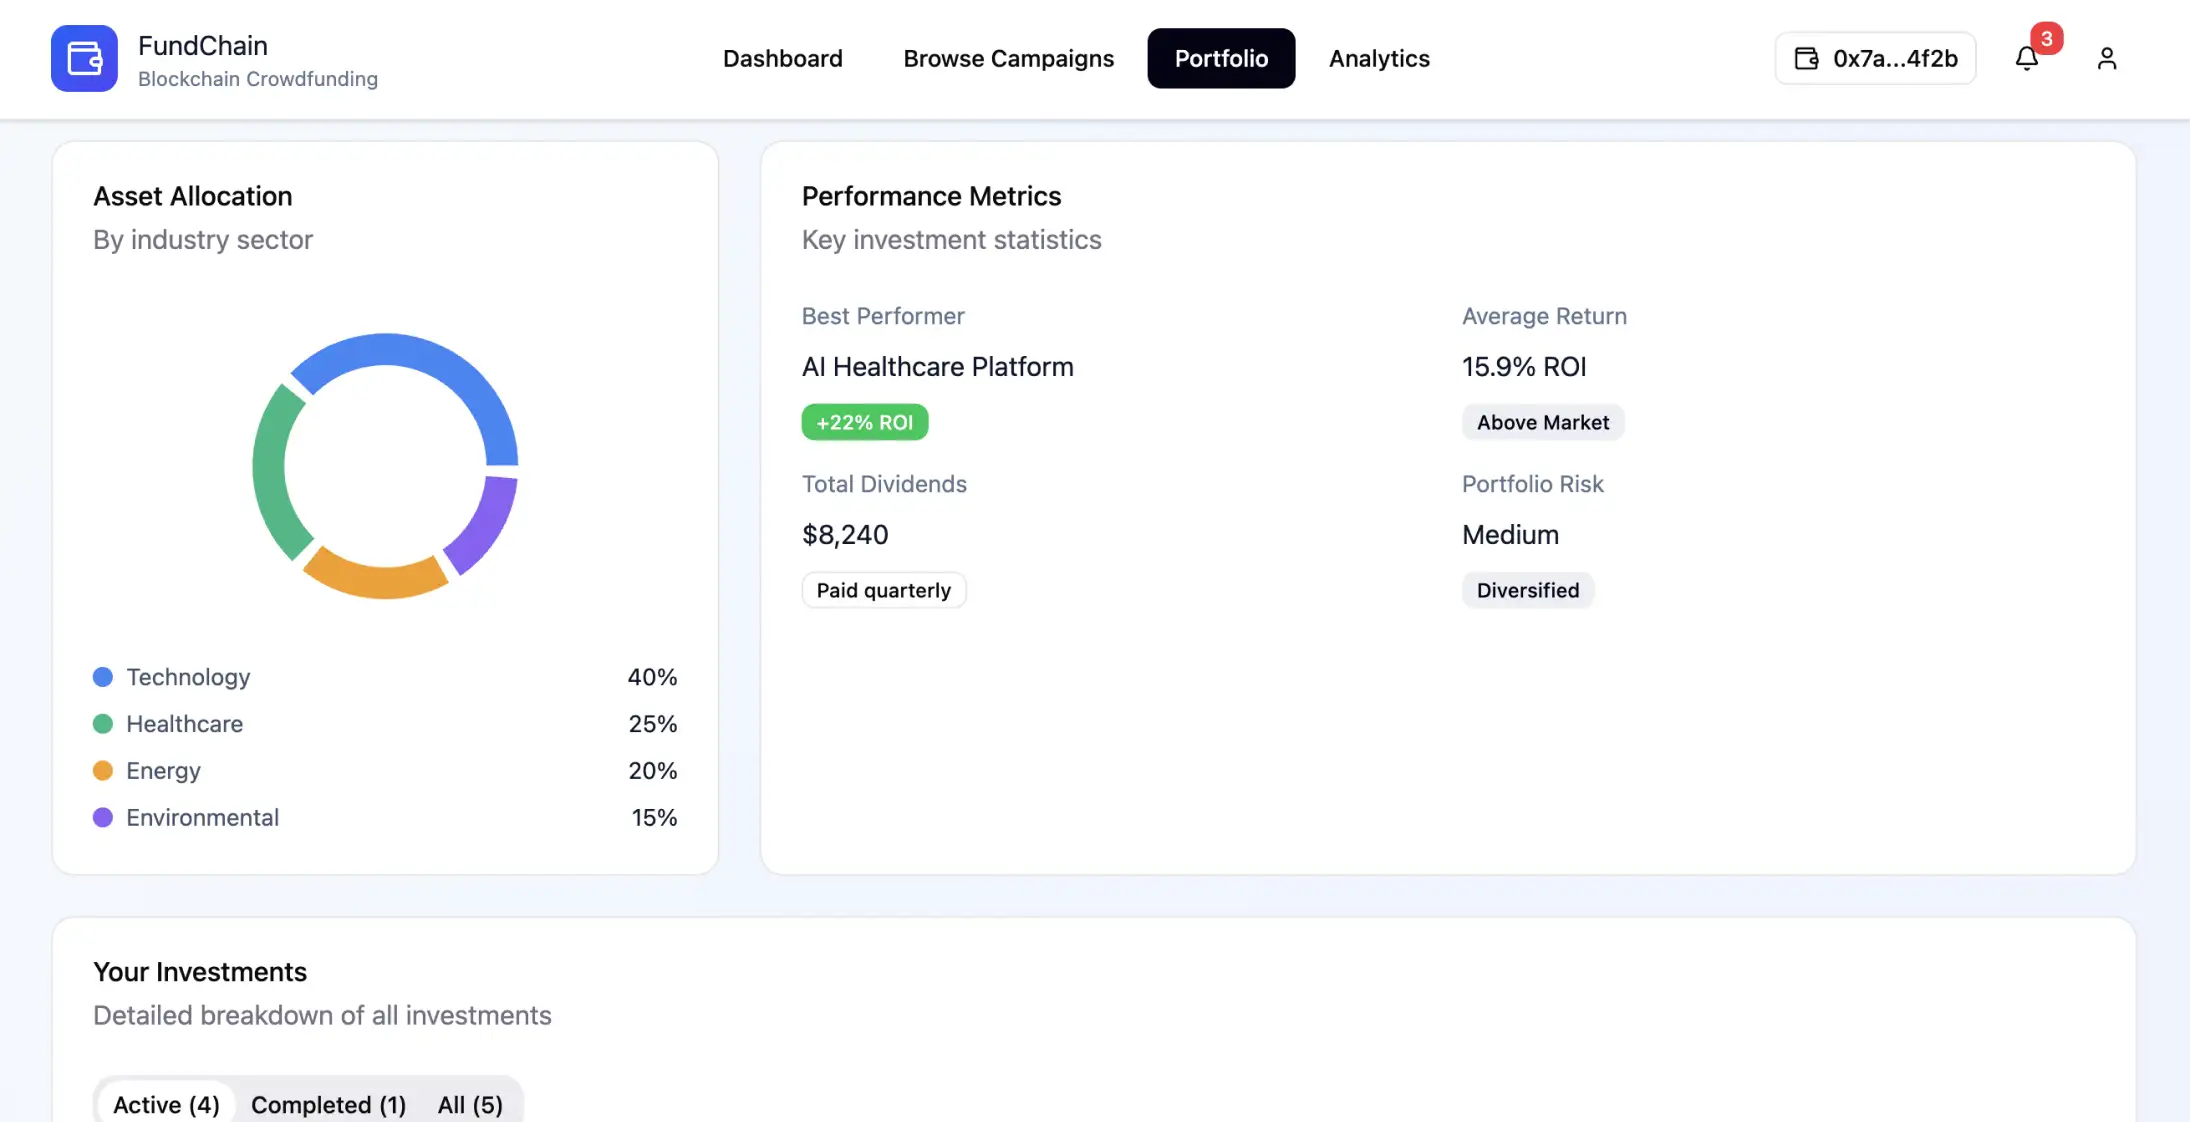Navigate to the Dashboard section
This screenshot has height=1122, width=2190.
[783, 58]
